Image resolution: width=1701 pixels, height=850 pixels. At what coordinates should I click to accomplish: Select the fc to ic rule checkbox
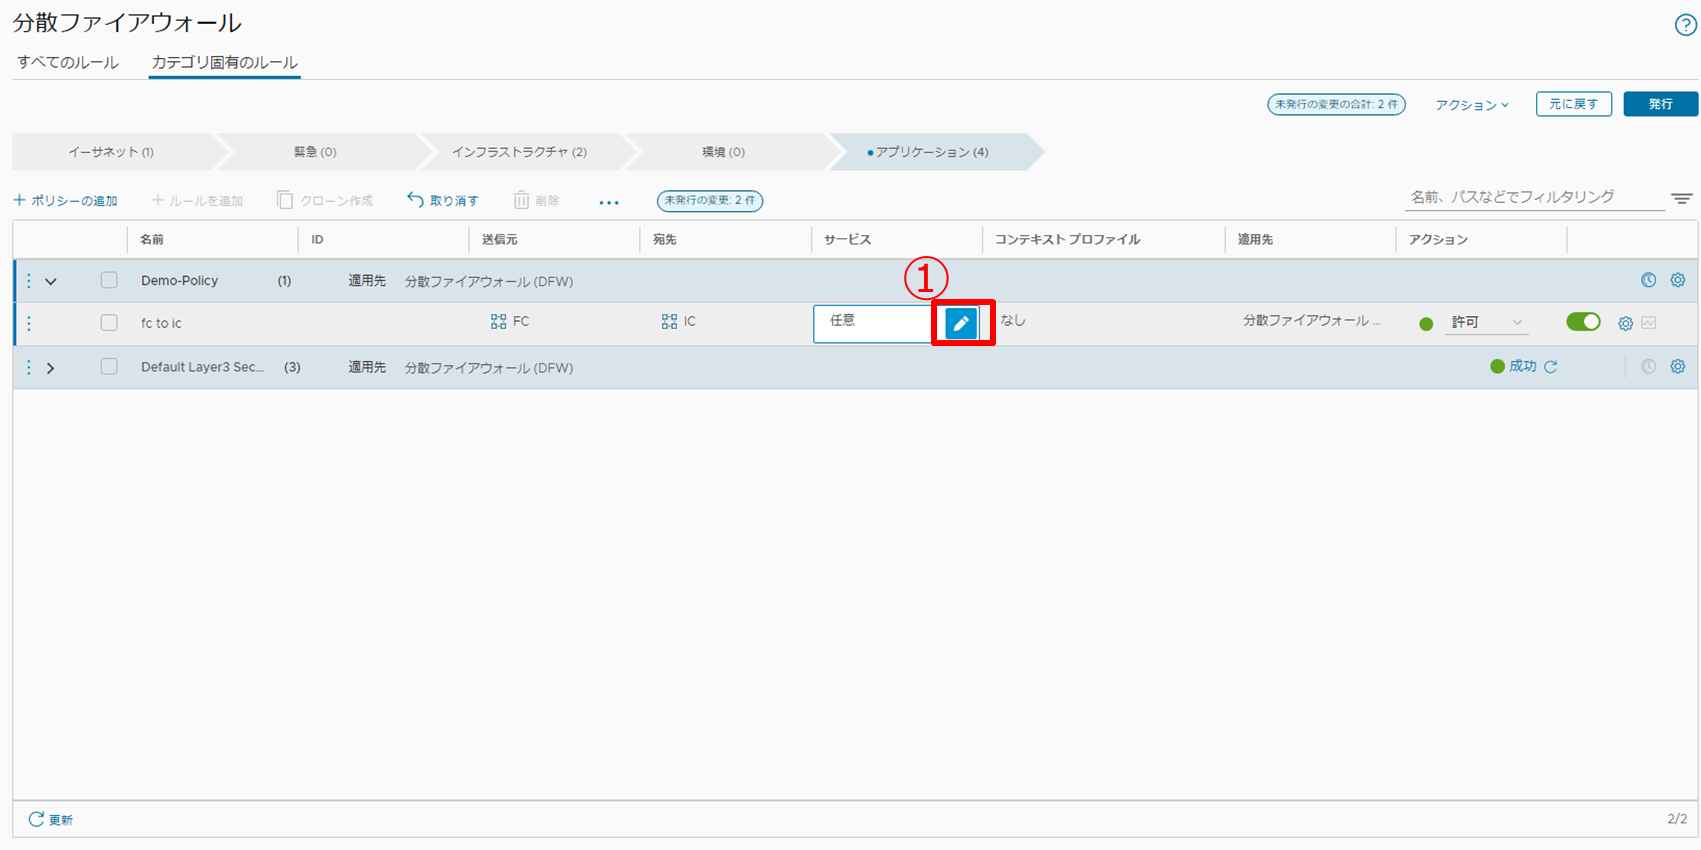(109, 323)
